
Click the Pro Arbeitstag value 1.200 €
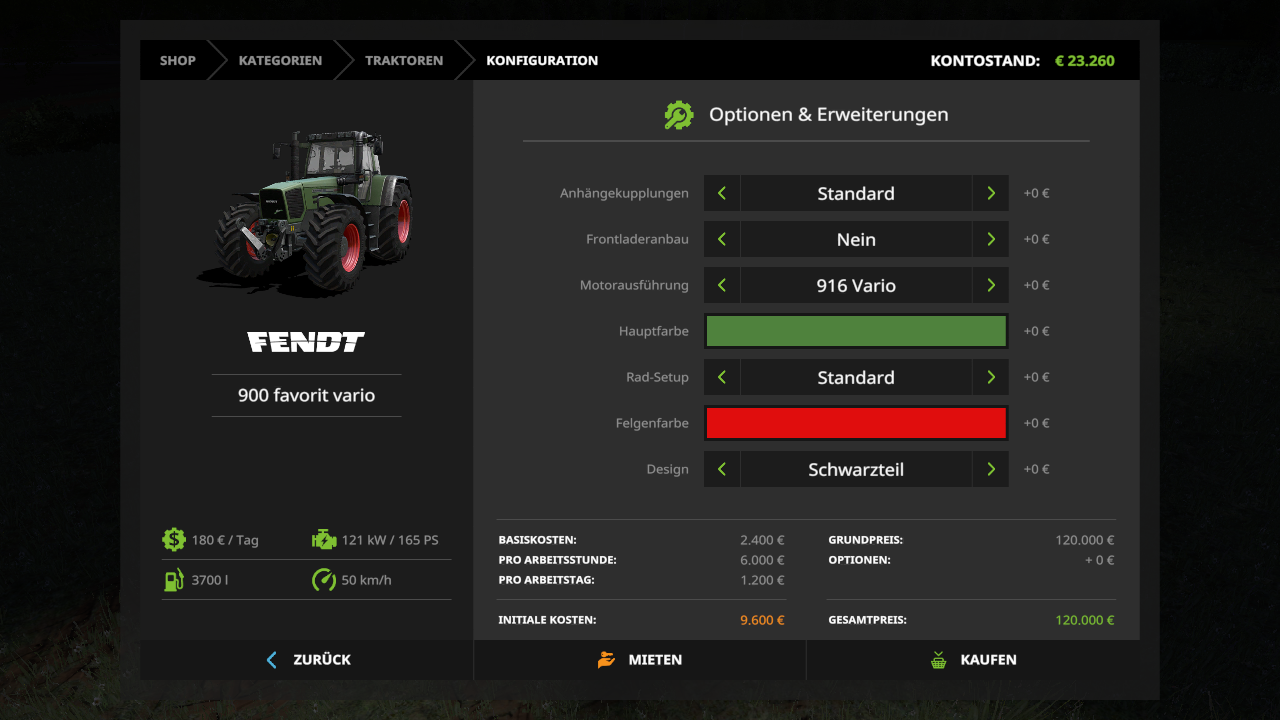click(x=762, y=580)
